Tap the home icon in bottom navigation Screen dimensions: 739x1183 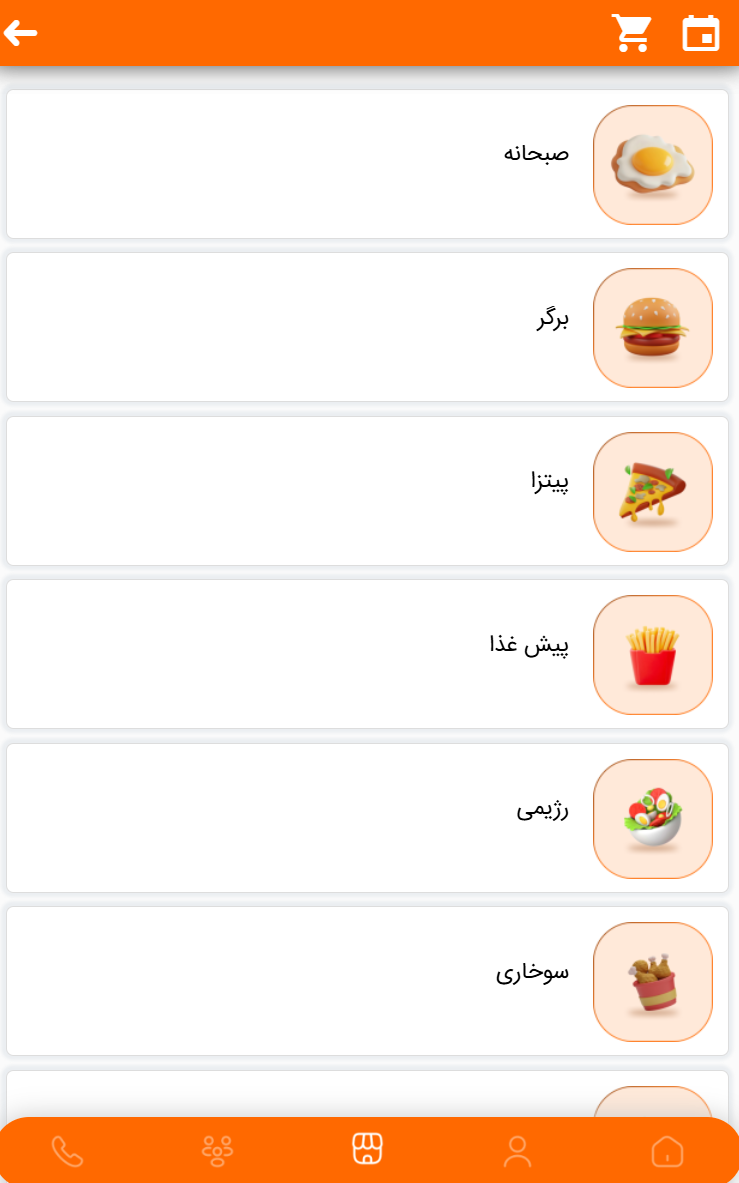[667, 1151]
